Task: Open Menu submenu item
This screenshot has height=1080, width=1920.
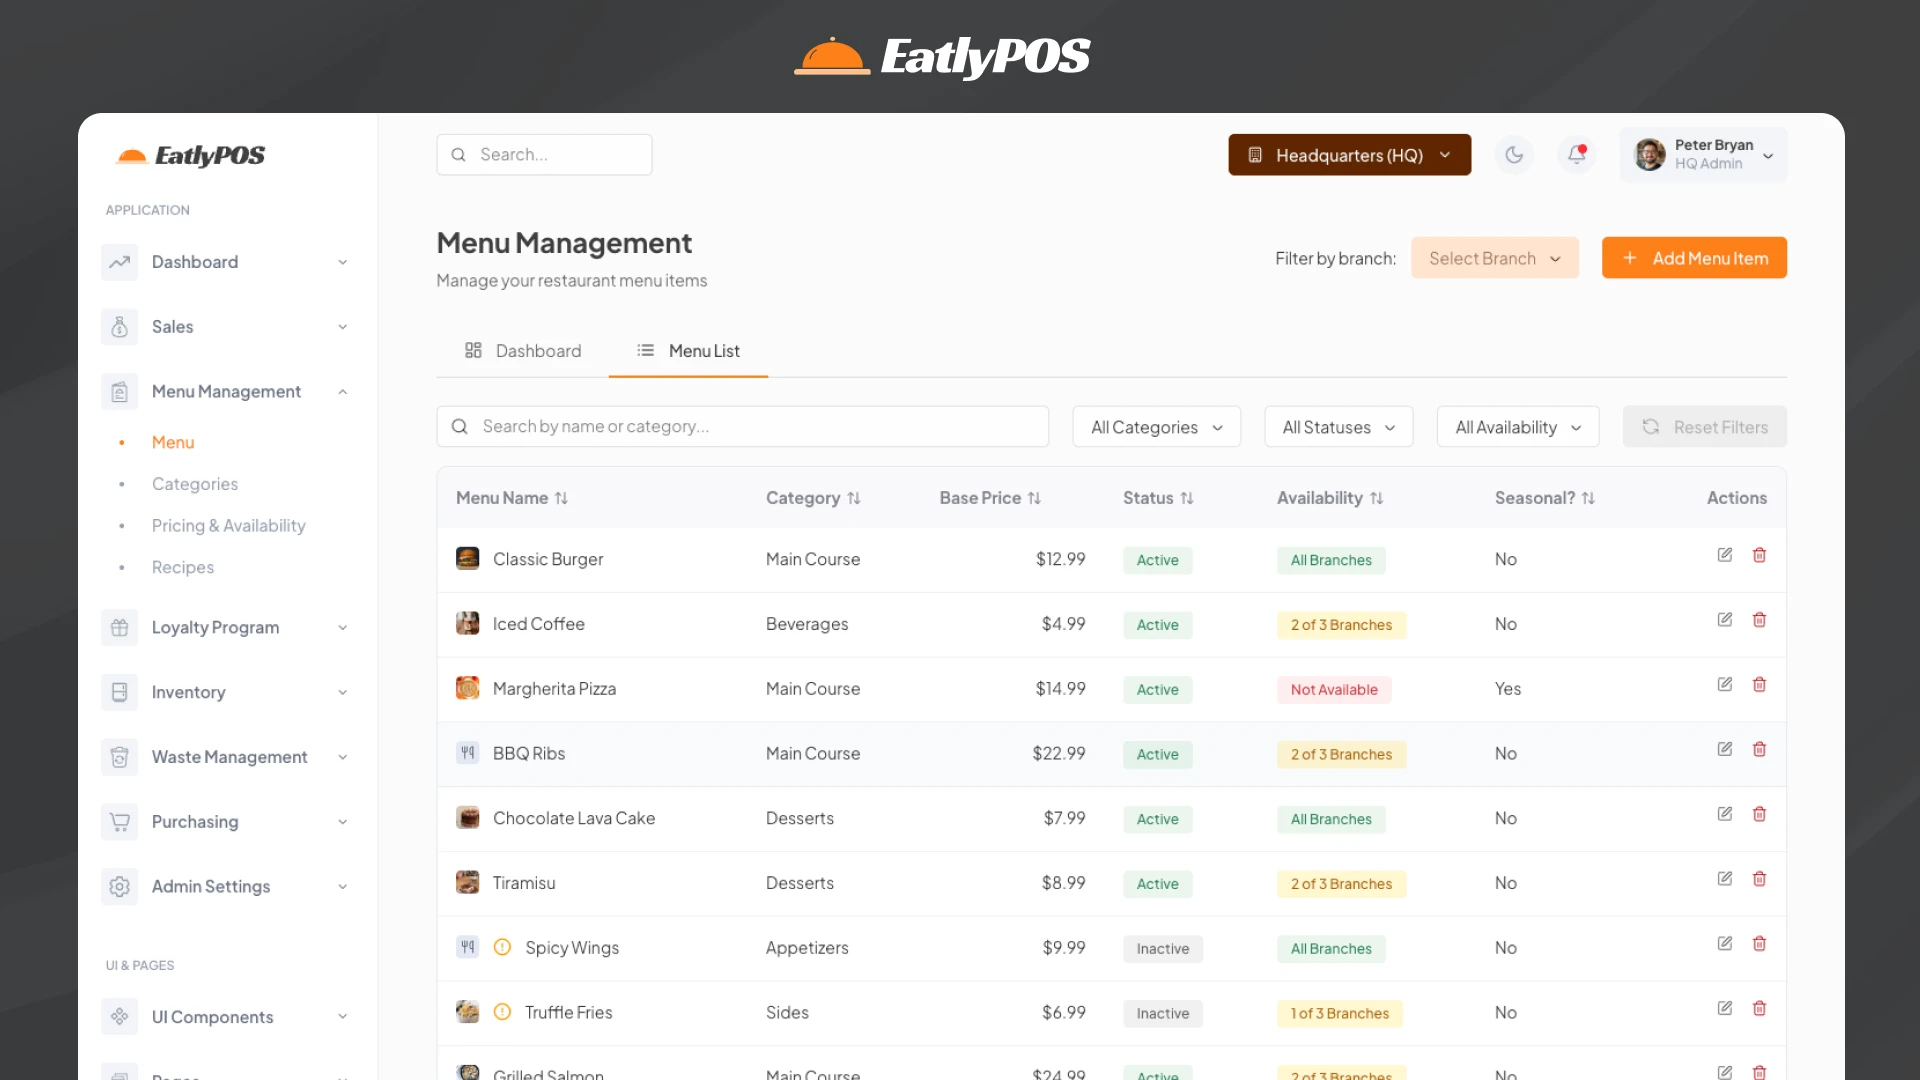Action: (x=173, y=442)
